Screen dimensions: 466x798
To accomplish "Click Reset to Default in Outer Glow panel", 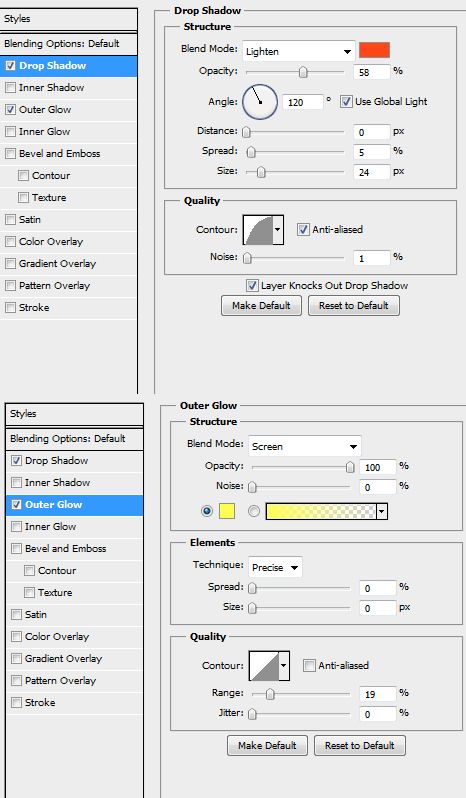I will pyautogui.click(x=360, y=746).
